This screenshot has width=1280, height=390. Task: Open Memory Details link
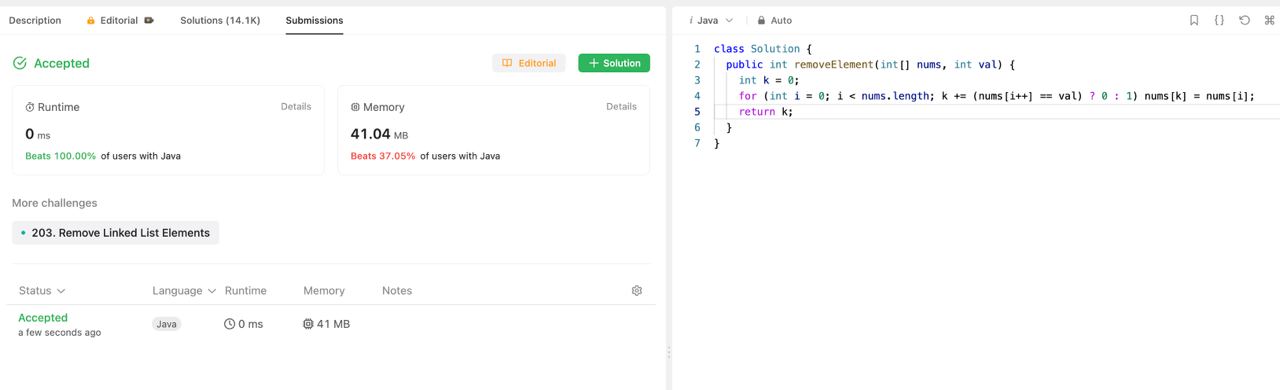[621, 106]
